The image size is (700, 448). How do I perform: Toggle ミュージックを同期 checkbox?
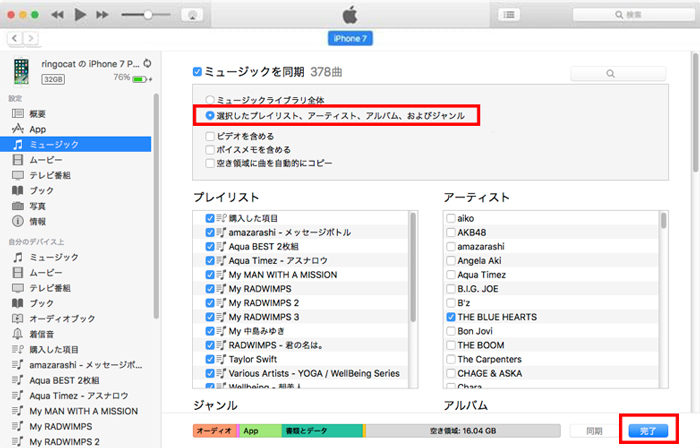coord(197,72)
